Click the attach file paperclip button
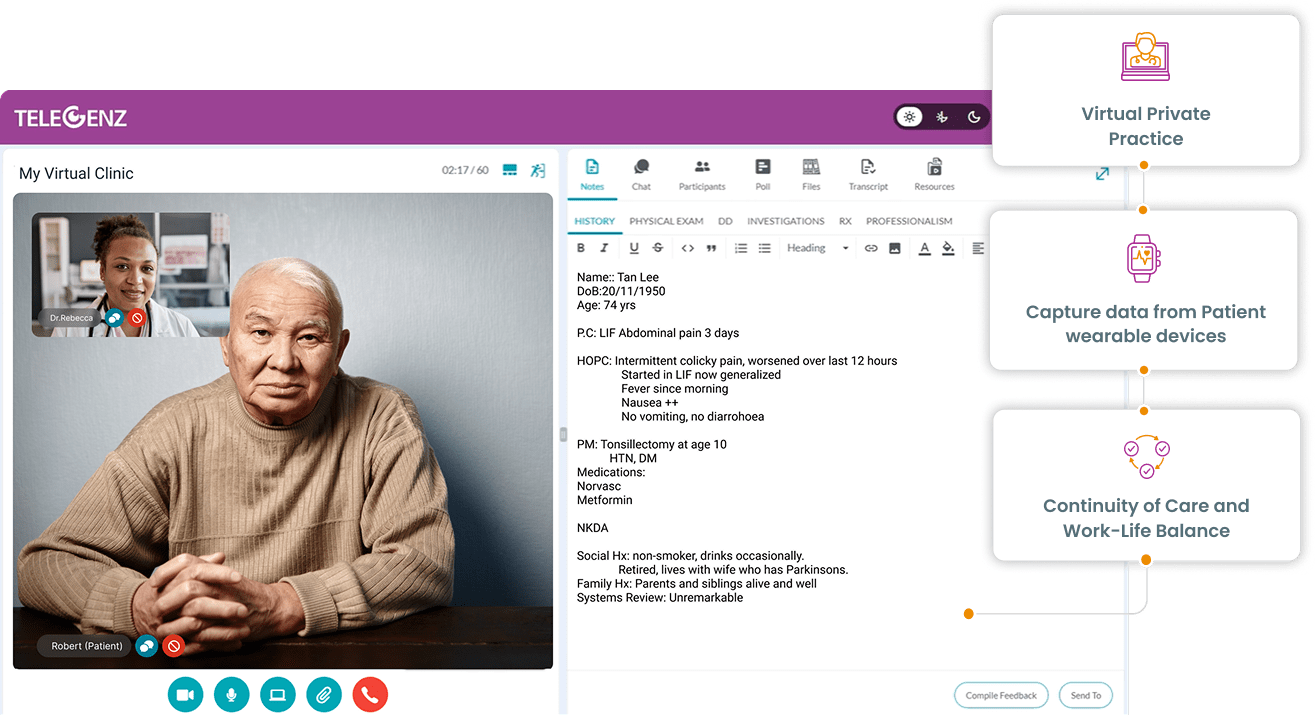 324,694
